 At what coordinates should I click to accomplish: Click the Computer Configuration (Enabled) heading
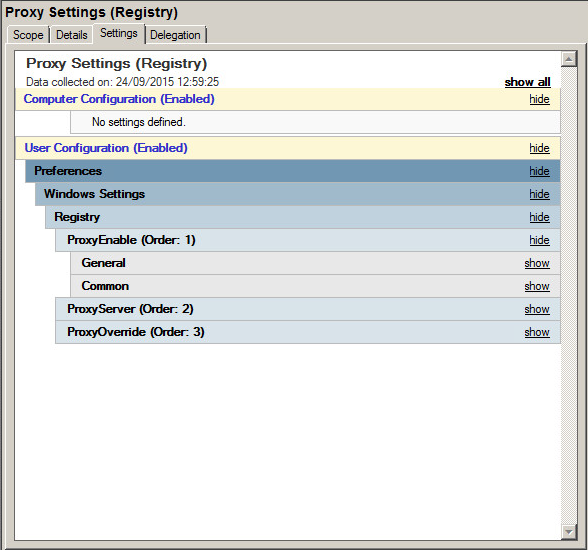coord(119,99)
